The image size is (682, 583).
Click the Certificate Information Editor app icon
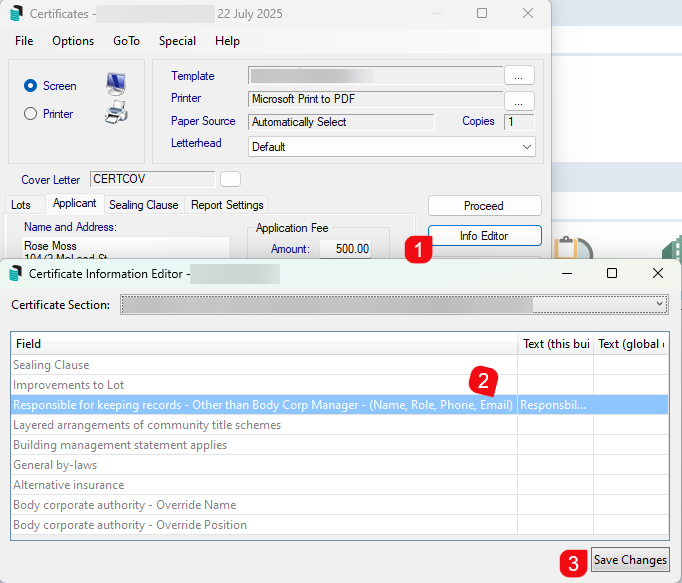click(x=15, y=273)
